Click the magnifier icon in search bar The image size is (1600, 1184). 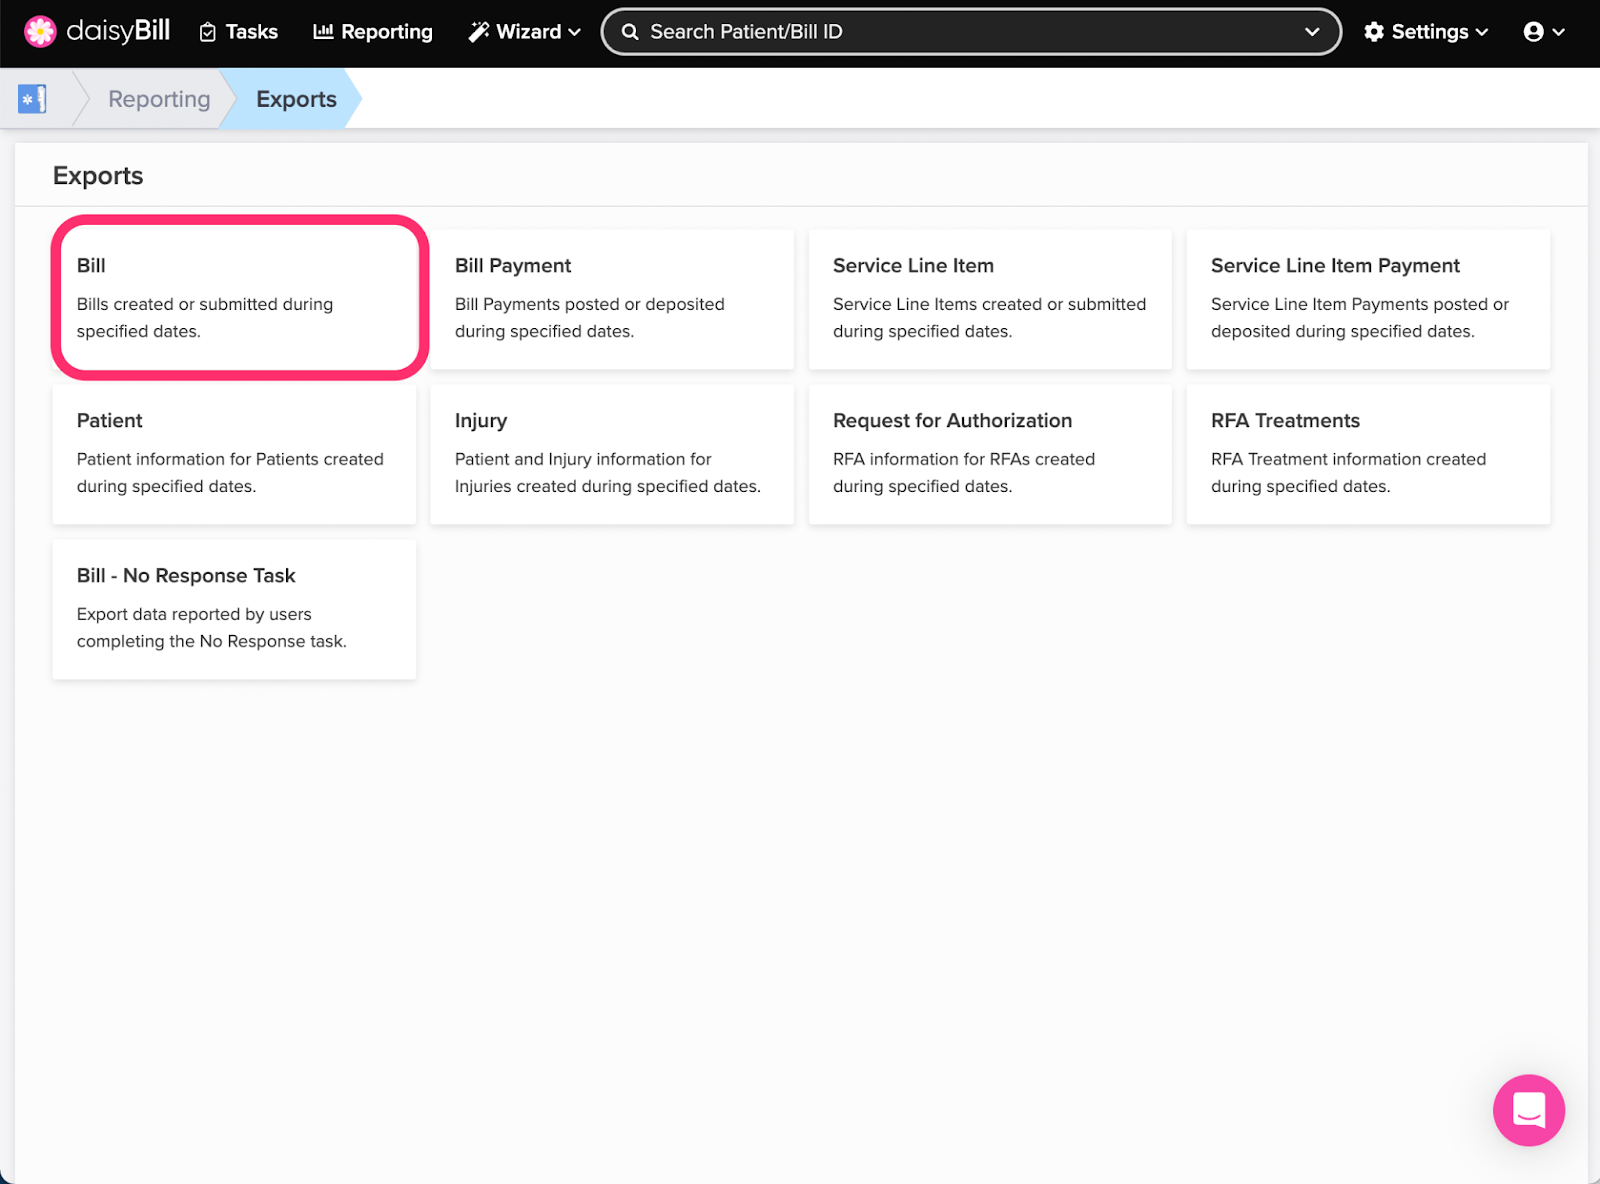[630, 32]
